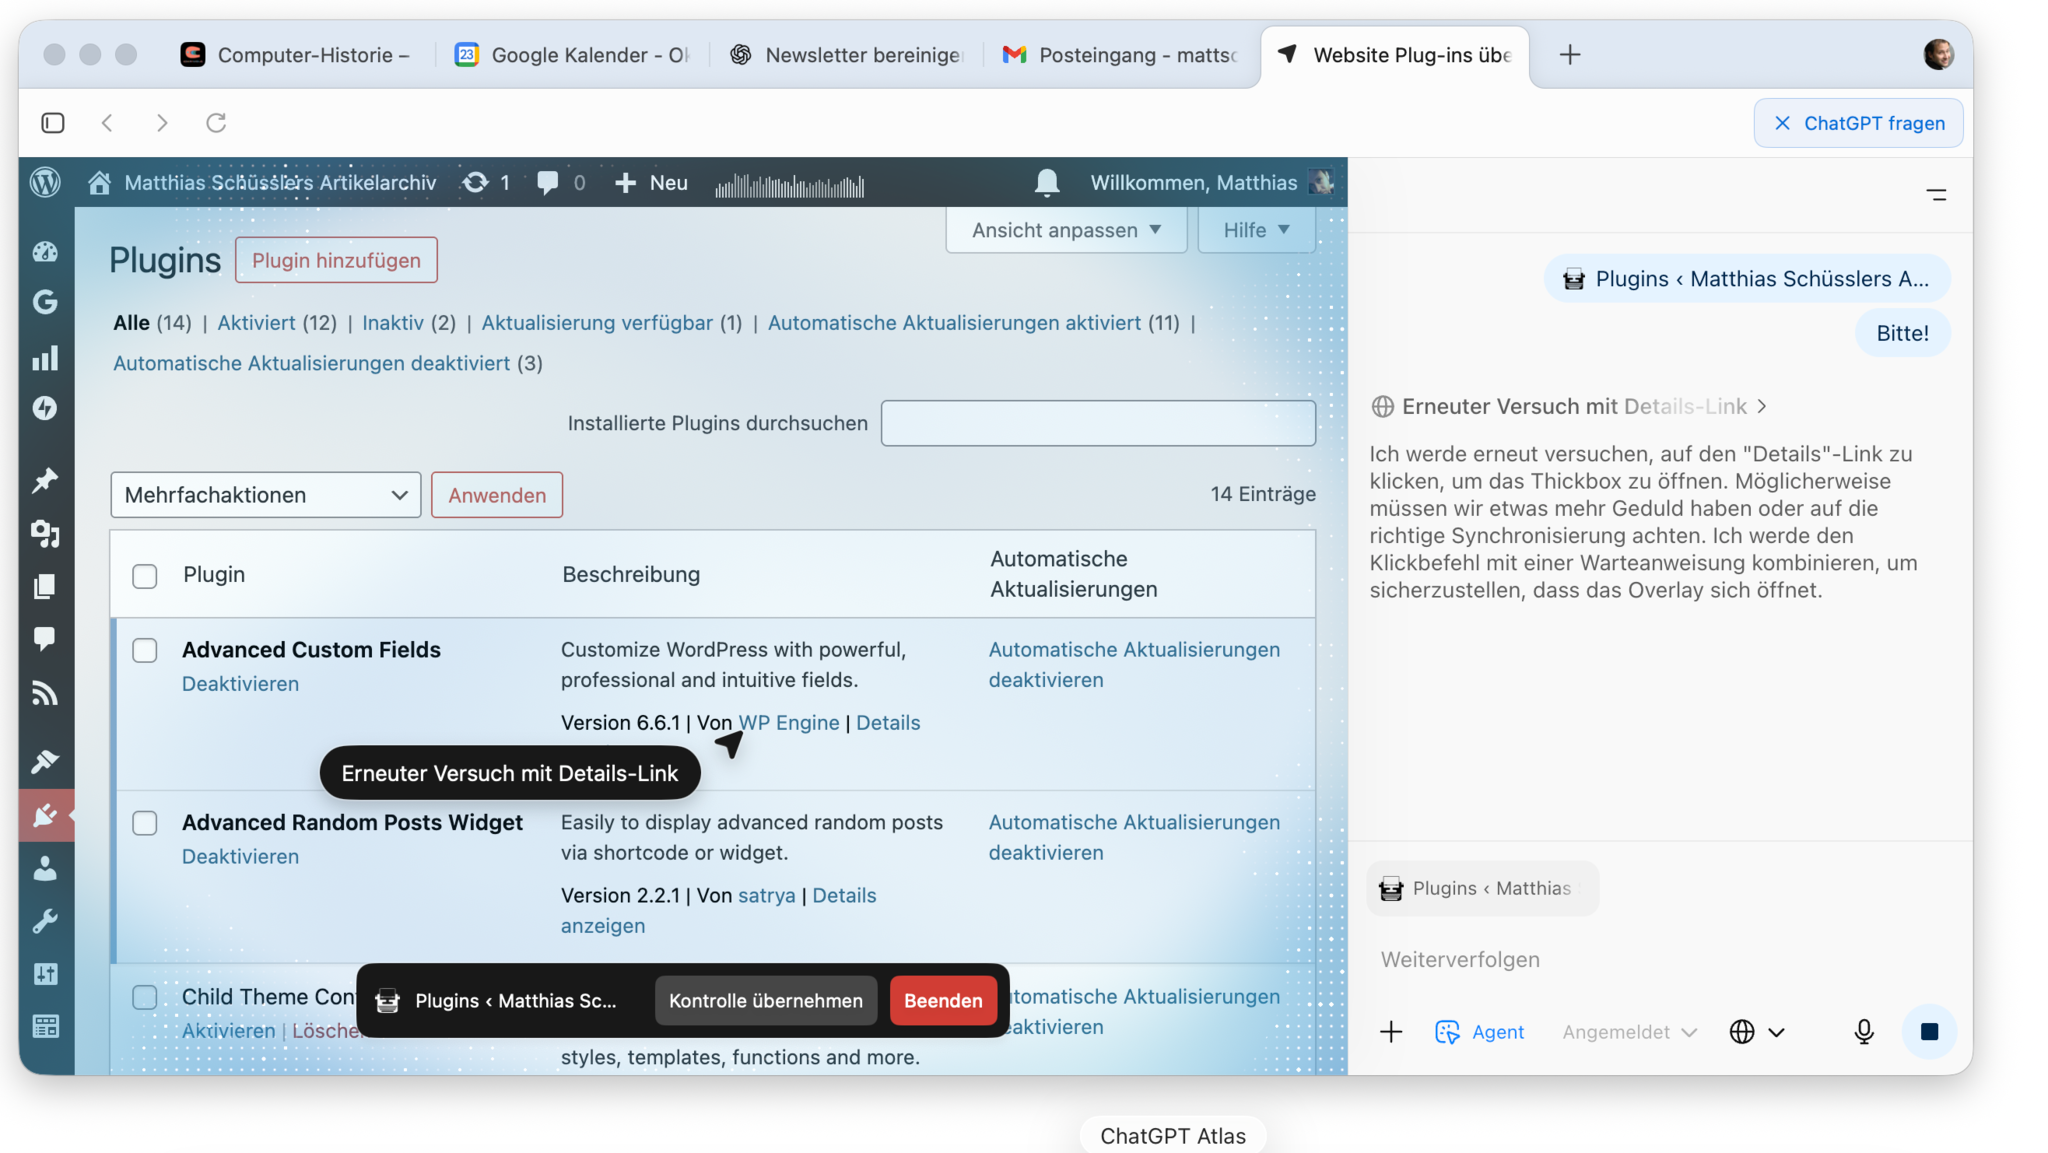The image size is (2048, 1153).
Task: Click the notification bell in the admin bar
Action: [1046, 182]
